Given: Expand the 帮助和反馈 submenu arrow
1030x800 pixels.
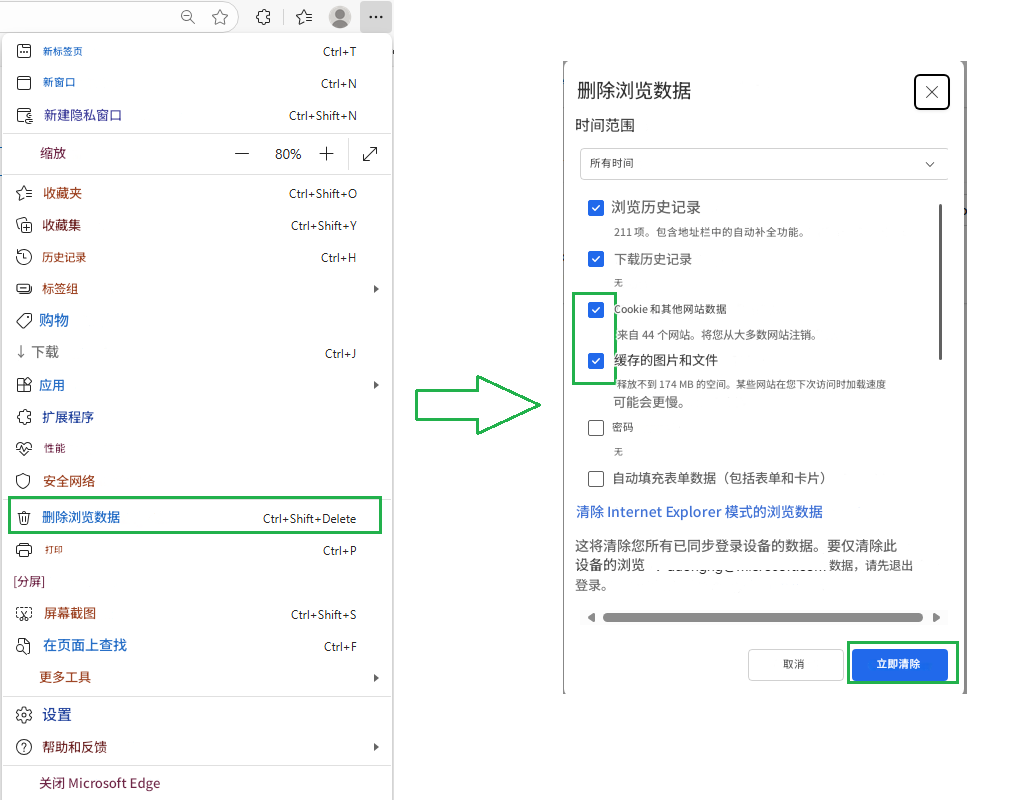Looking at the screenshot, I should 376,747.
